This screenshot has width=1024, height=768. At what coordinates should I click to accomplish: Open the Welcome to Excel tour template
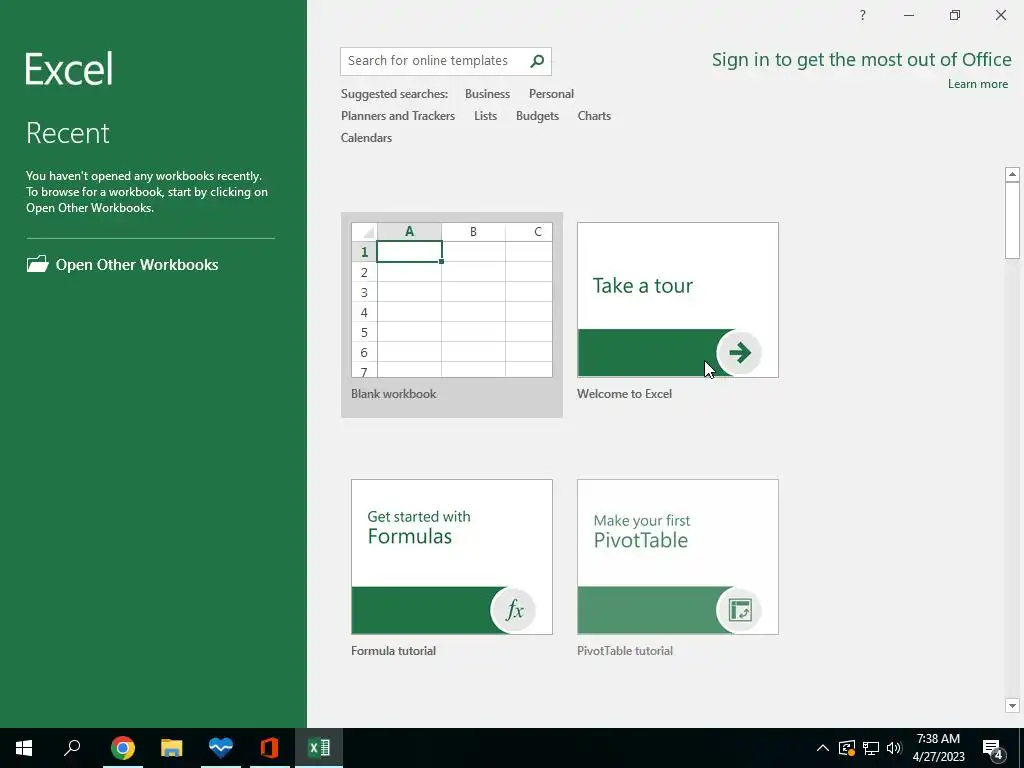678,300
